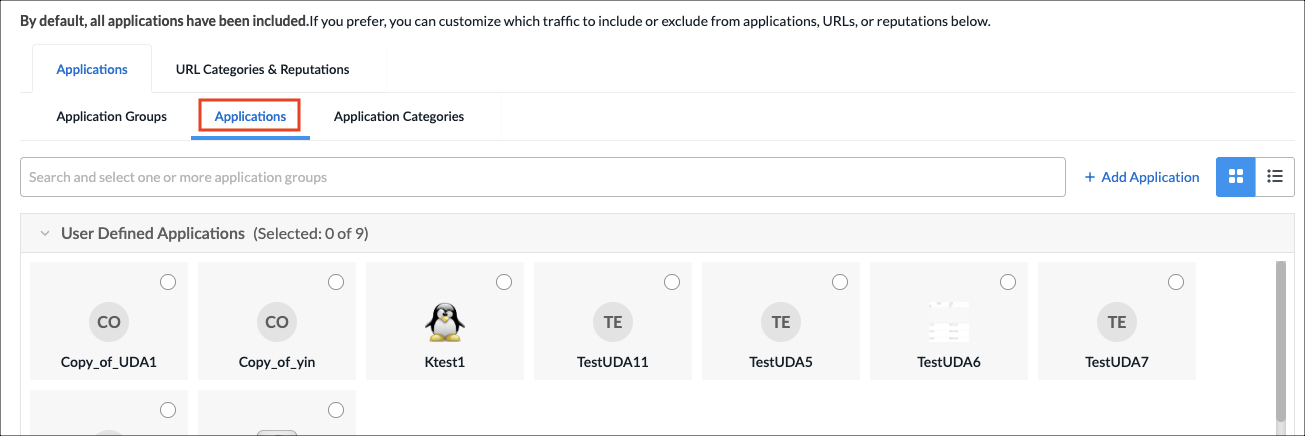This screenshot has height=436, width=1305.
Task: Select the TestUDA7 radio button
Action: point(1176,282)
